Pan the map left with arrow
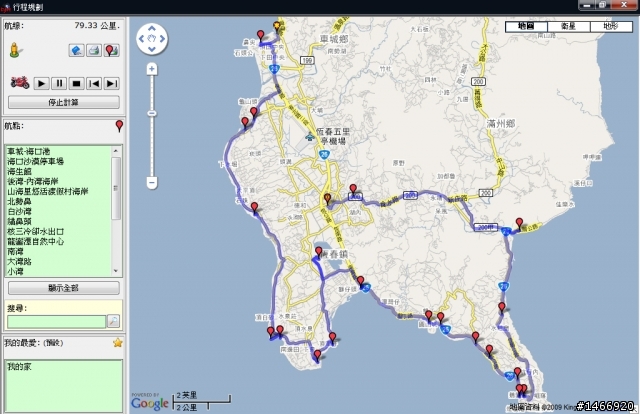Viewport: 640px width, 414px height. (141, 39)
